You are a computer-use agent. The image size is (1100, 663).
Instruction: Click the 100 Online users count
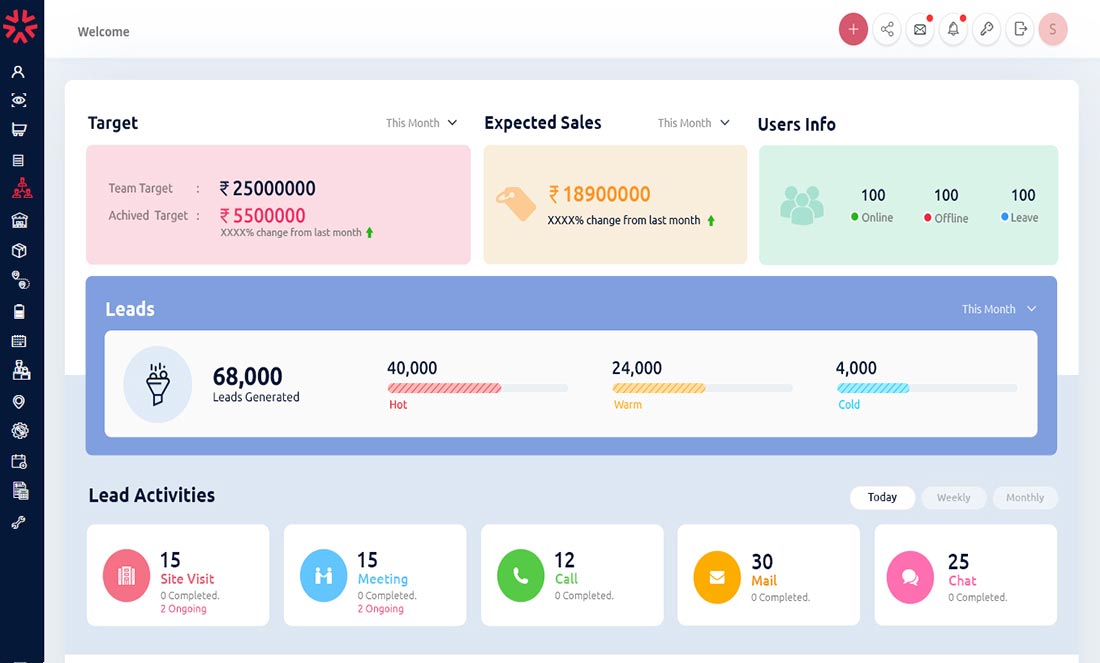point(873,195)
